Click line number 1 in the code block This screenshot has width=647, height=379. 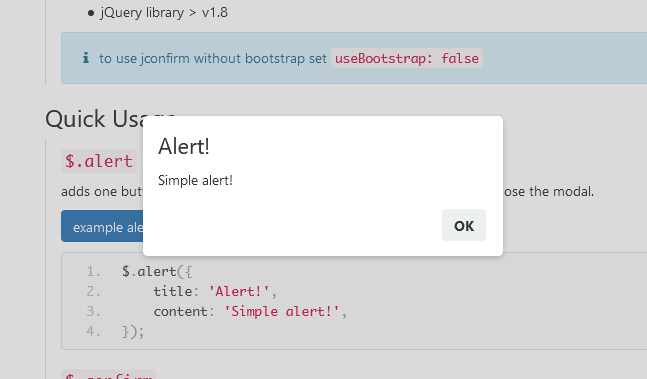[93, 271]
